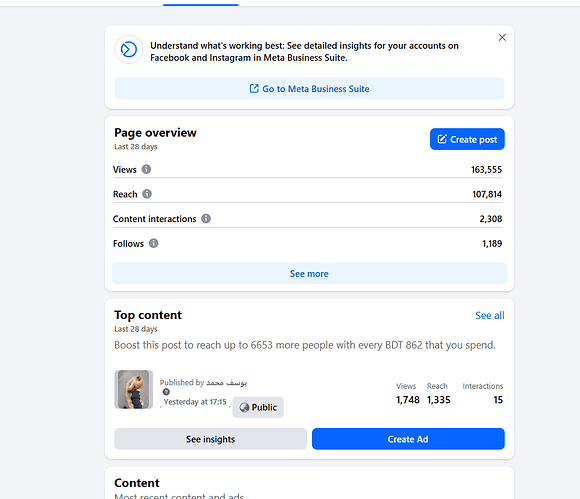Select the active tab with blue underline
Viewport: 580px width, 499px height.
[x=201, y=3]
